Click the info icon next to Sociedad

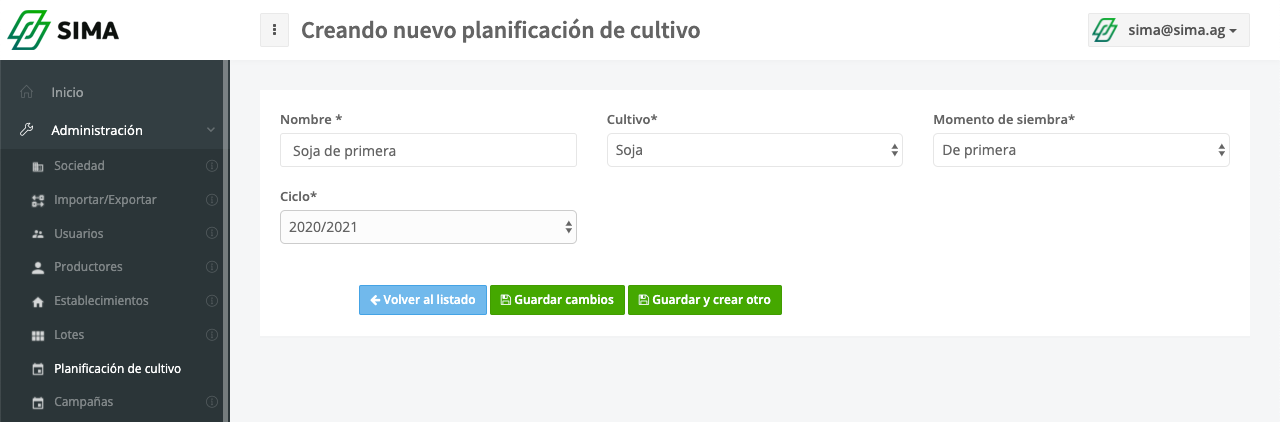[211, 166]
